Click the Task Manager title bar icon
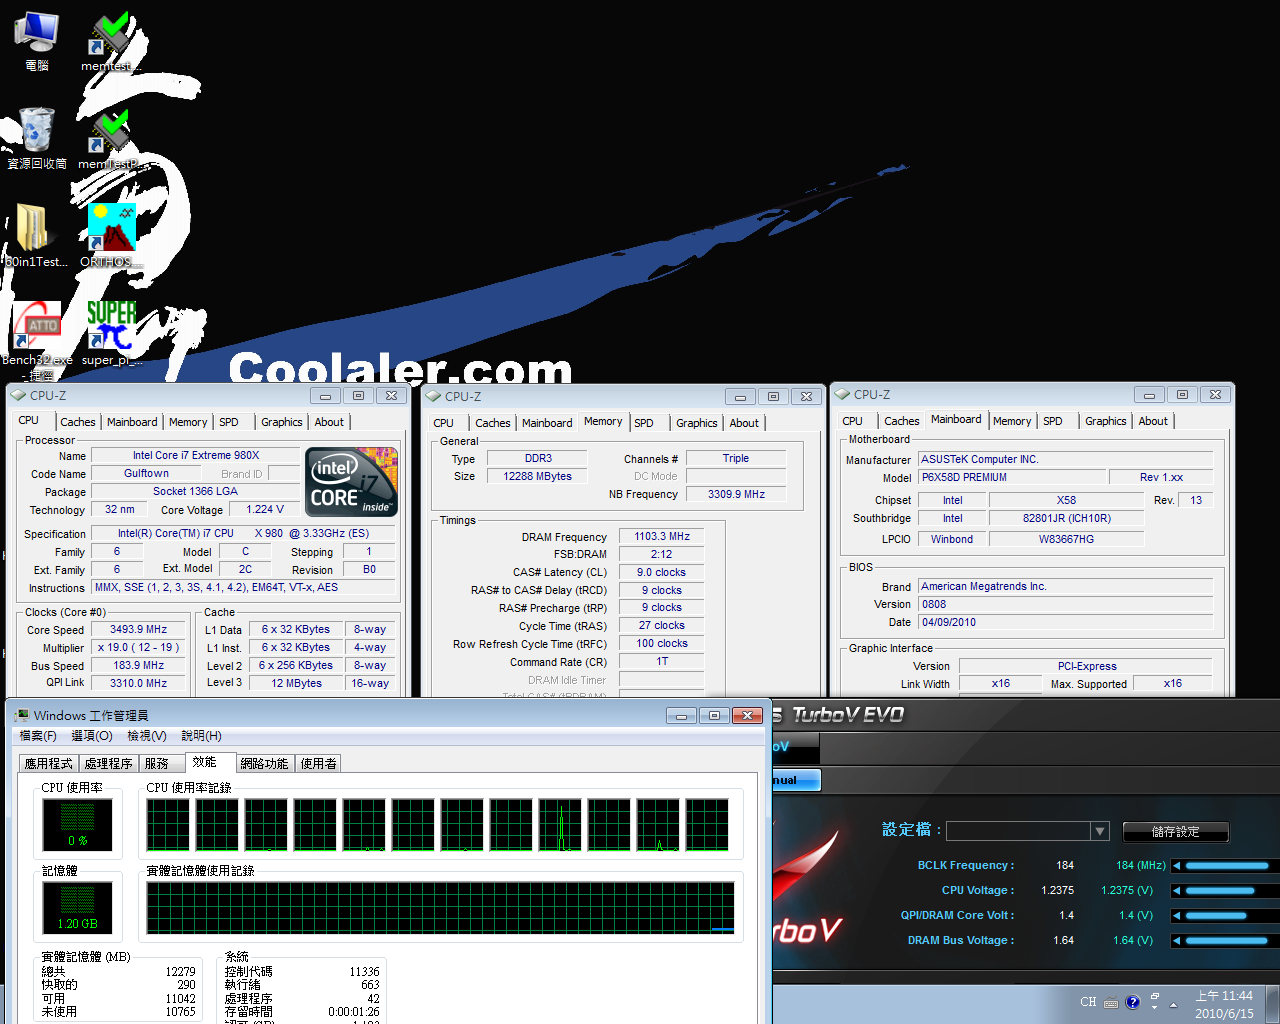The height and width of the screenshot is (1024, 1280). coord(21,715)
